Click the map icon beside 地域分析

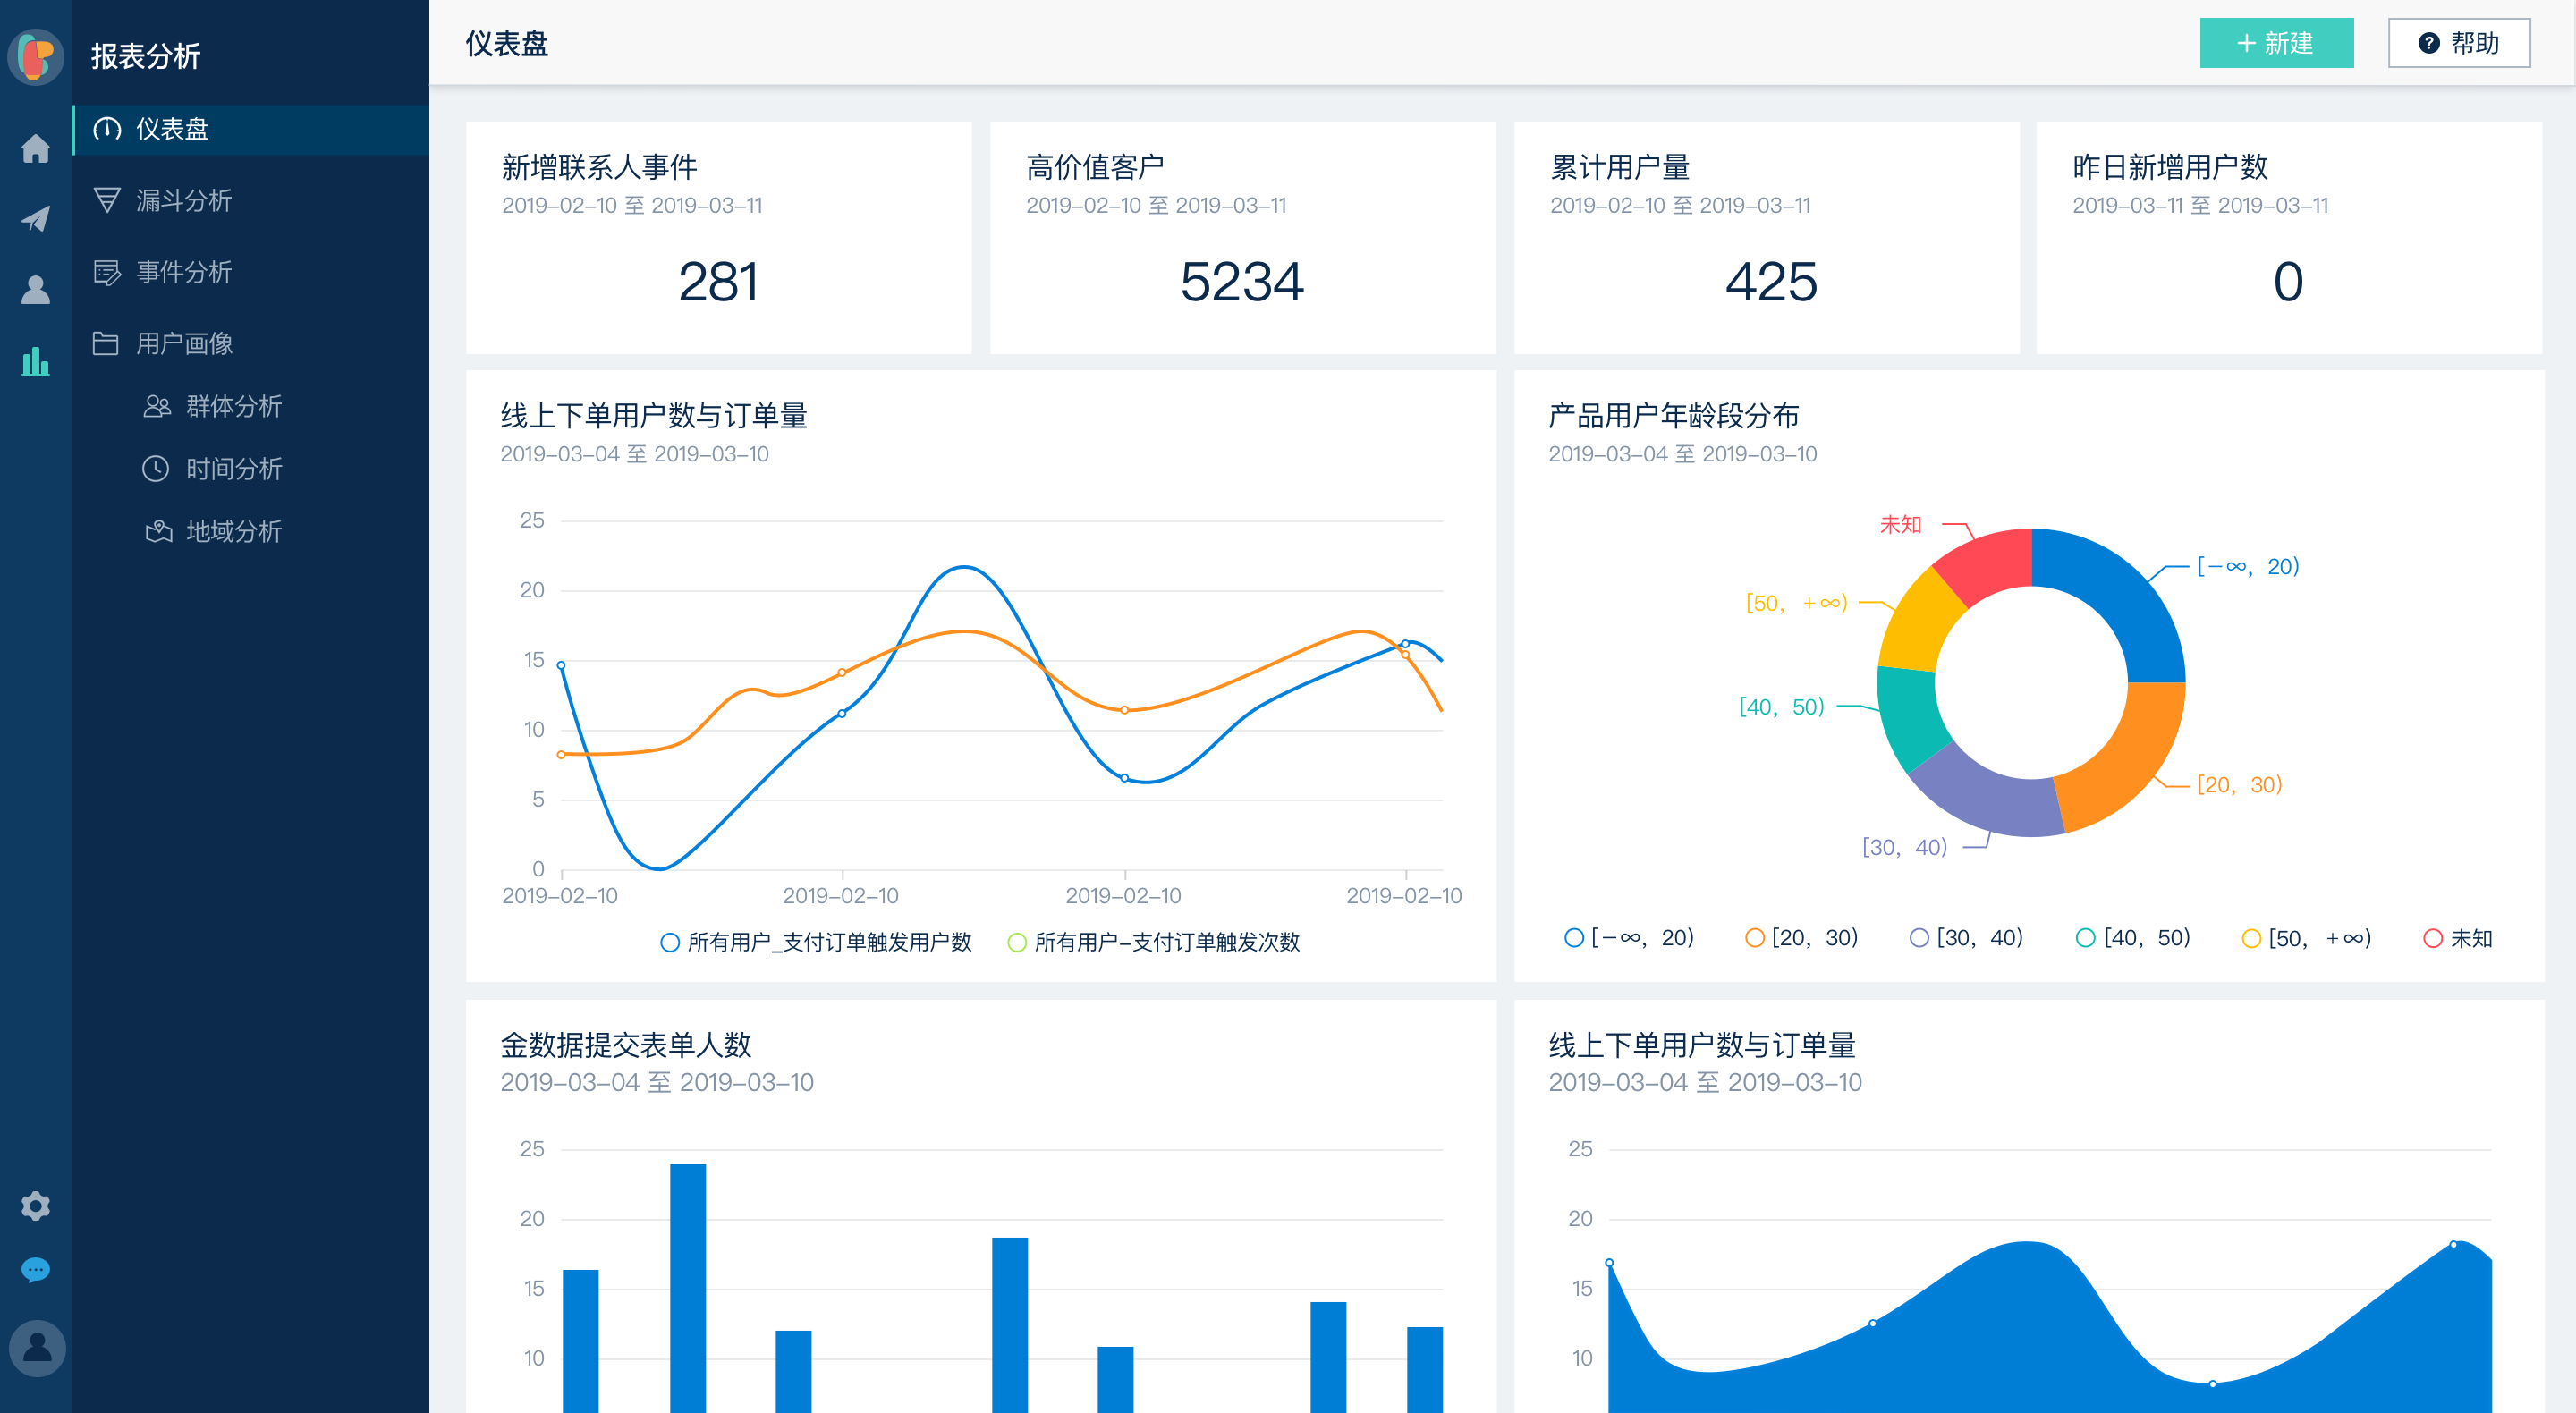[158, 531]
